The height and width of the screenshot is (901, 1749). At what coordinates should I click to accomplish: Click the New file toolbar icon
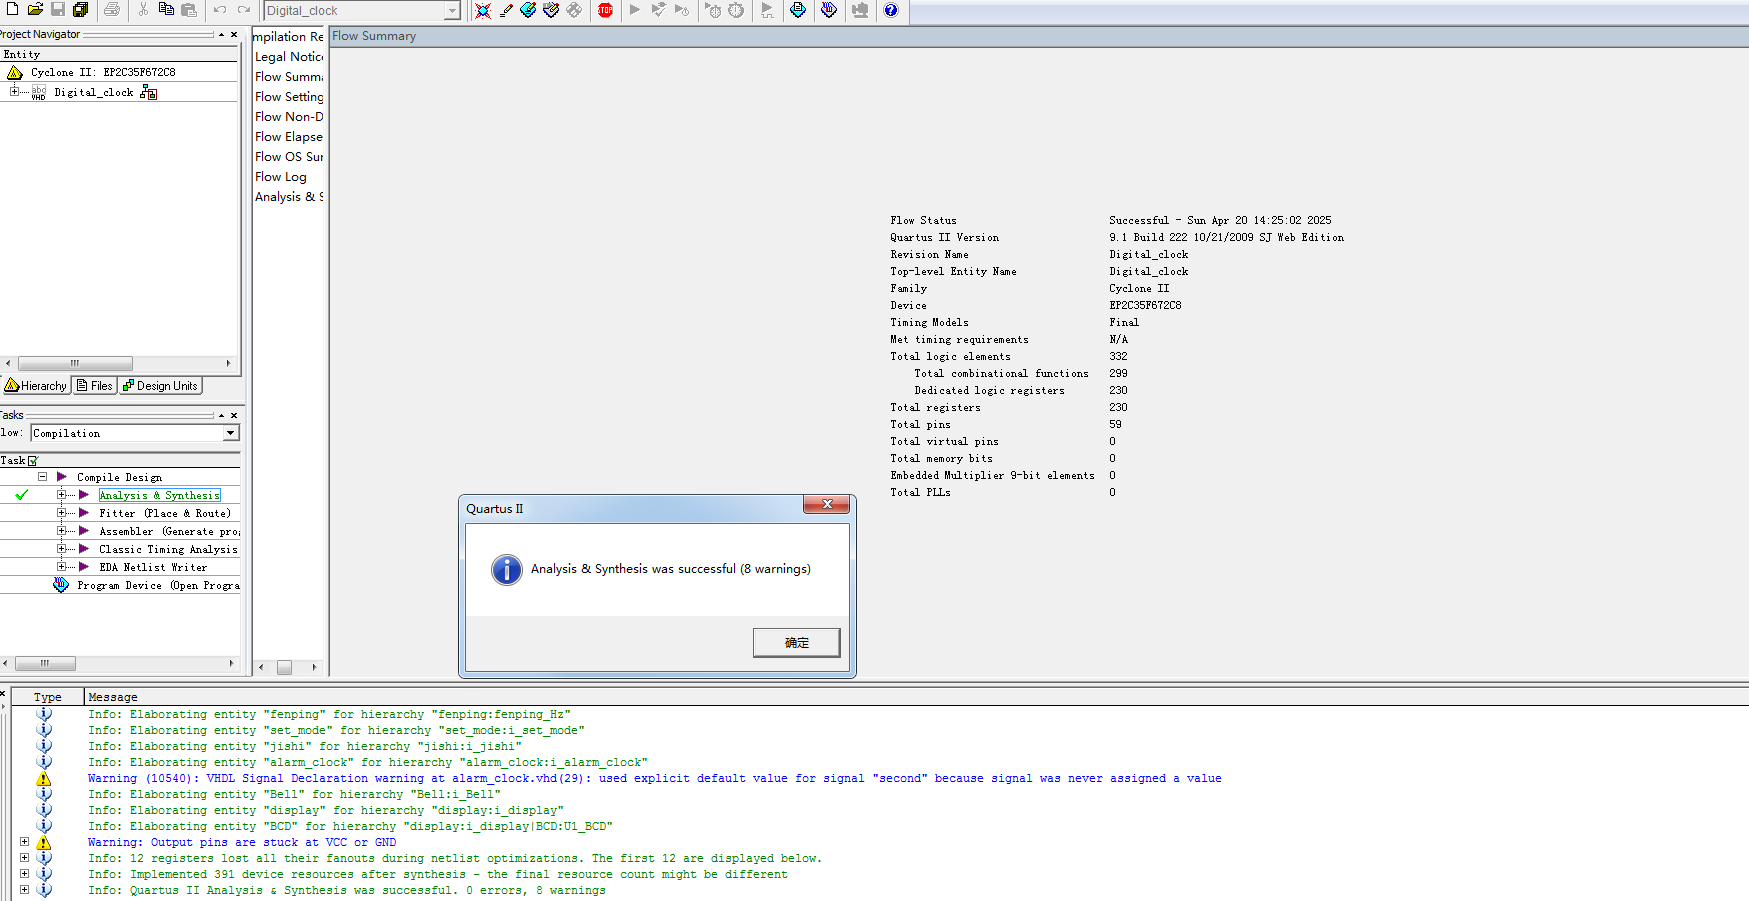tap(12, 10)
